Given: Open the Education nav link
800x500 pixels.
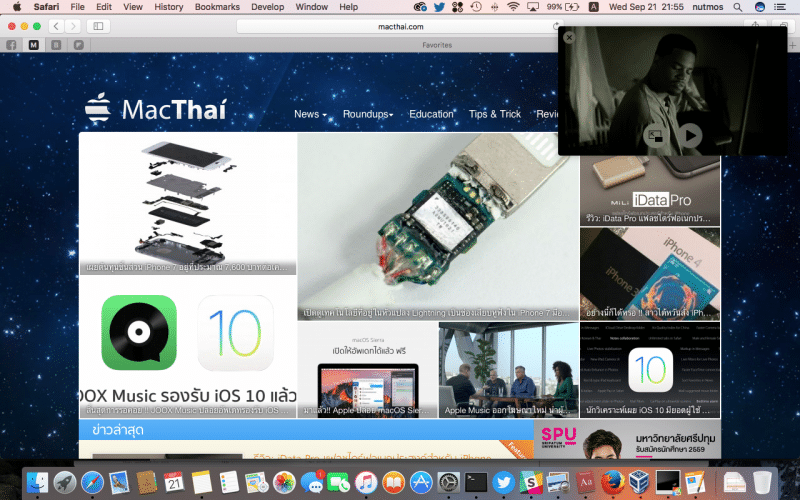Looking at the screenshot, I should coord(431,114).
